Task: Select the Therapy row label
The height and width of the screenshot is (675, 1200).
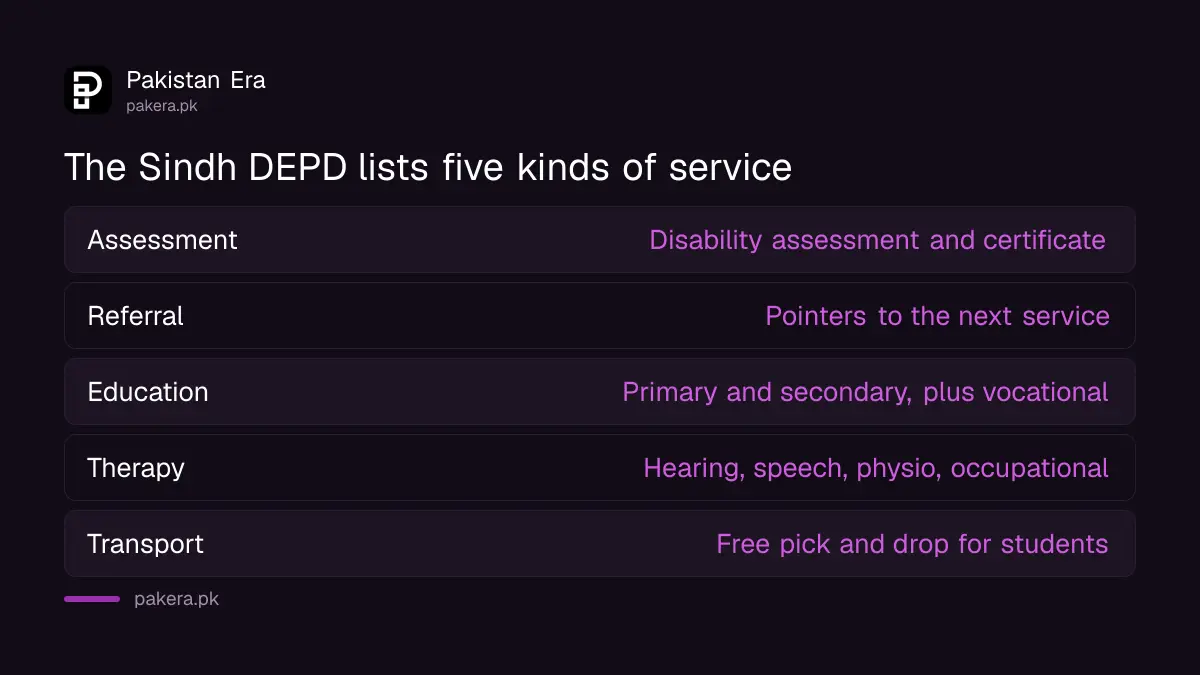Action: click(x=136, y=468)
